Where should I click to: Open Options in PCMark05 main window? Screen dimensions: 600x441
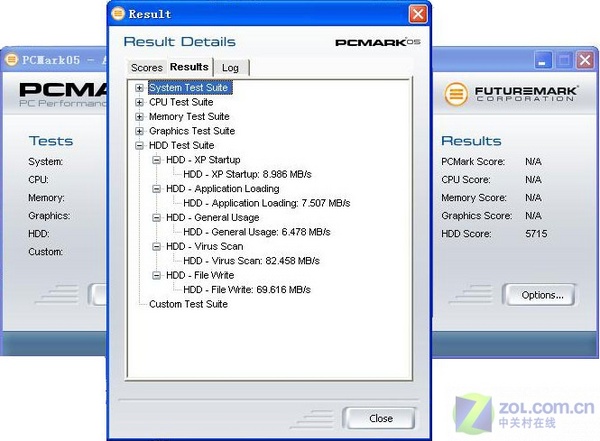tap(541, 295)
